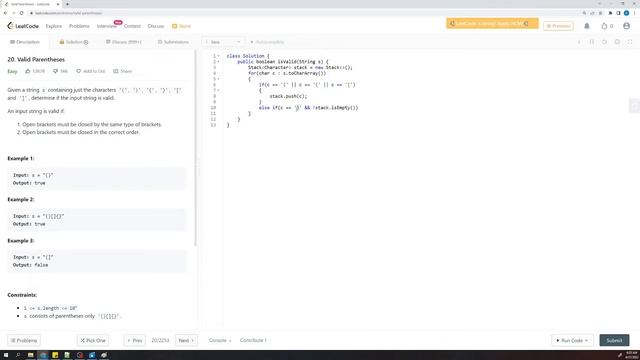Go to the Next problem
This screenshot has height=360, width=640.
pyautogui.click(x=186, y=340)
